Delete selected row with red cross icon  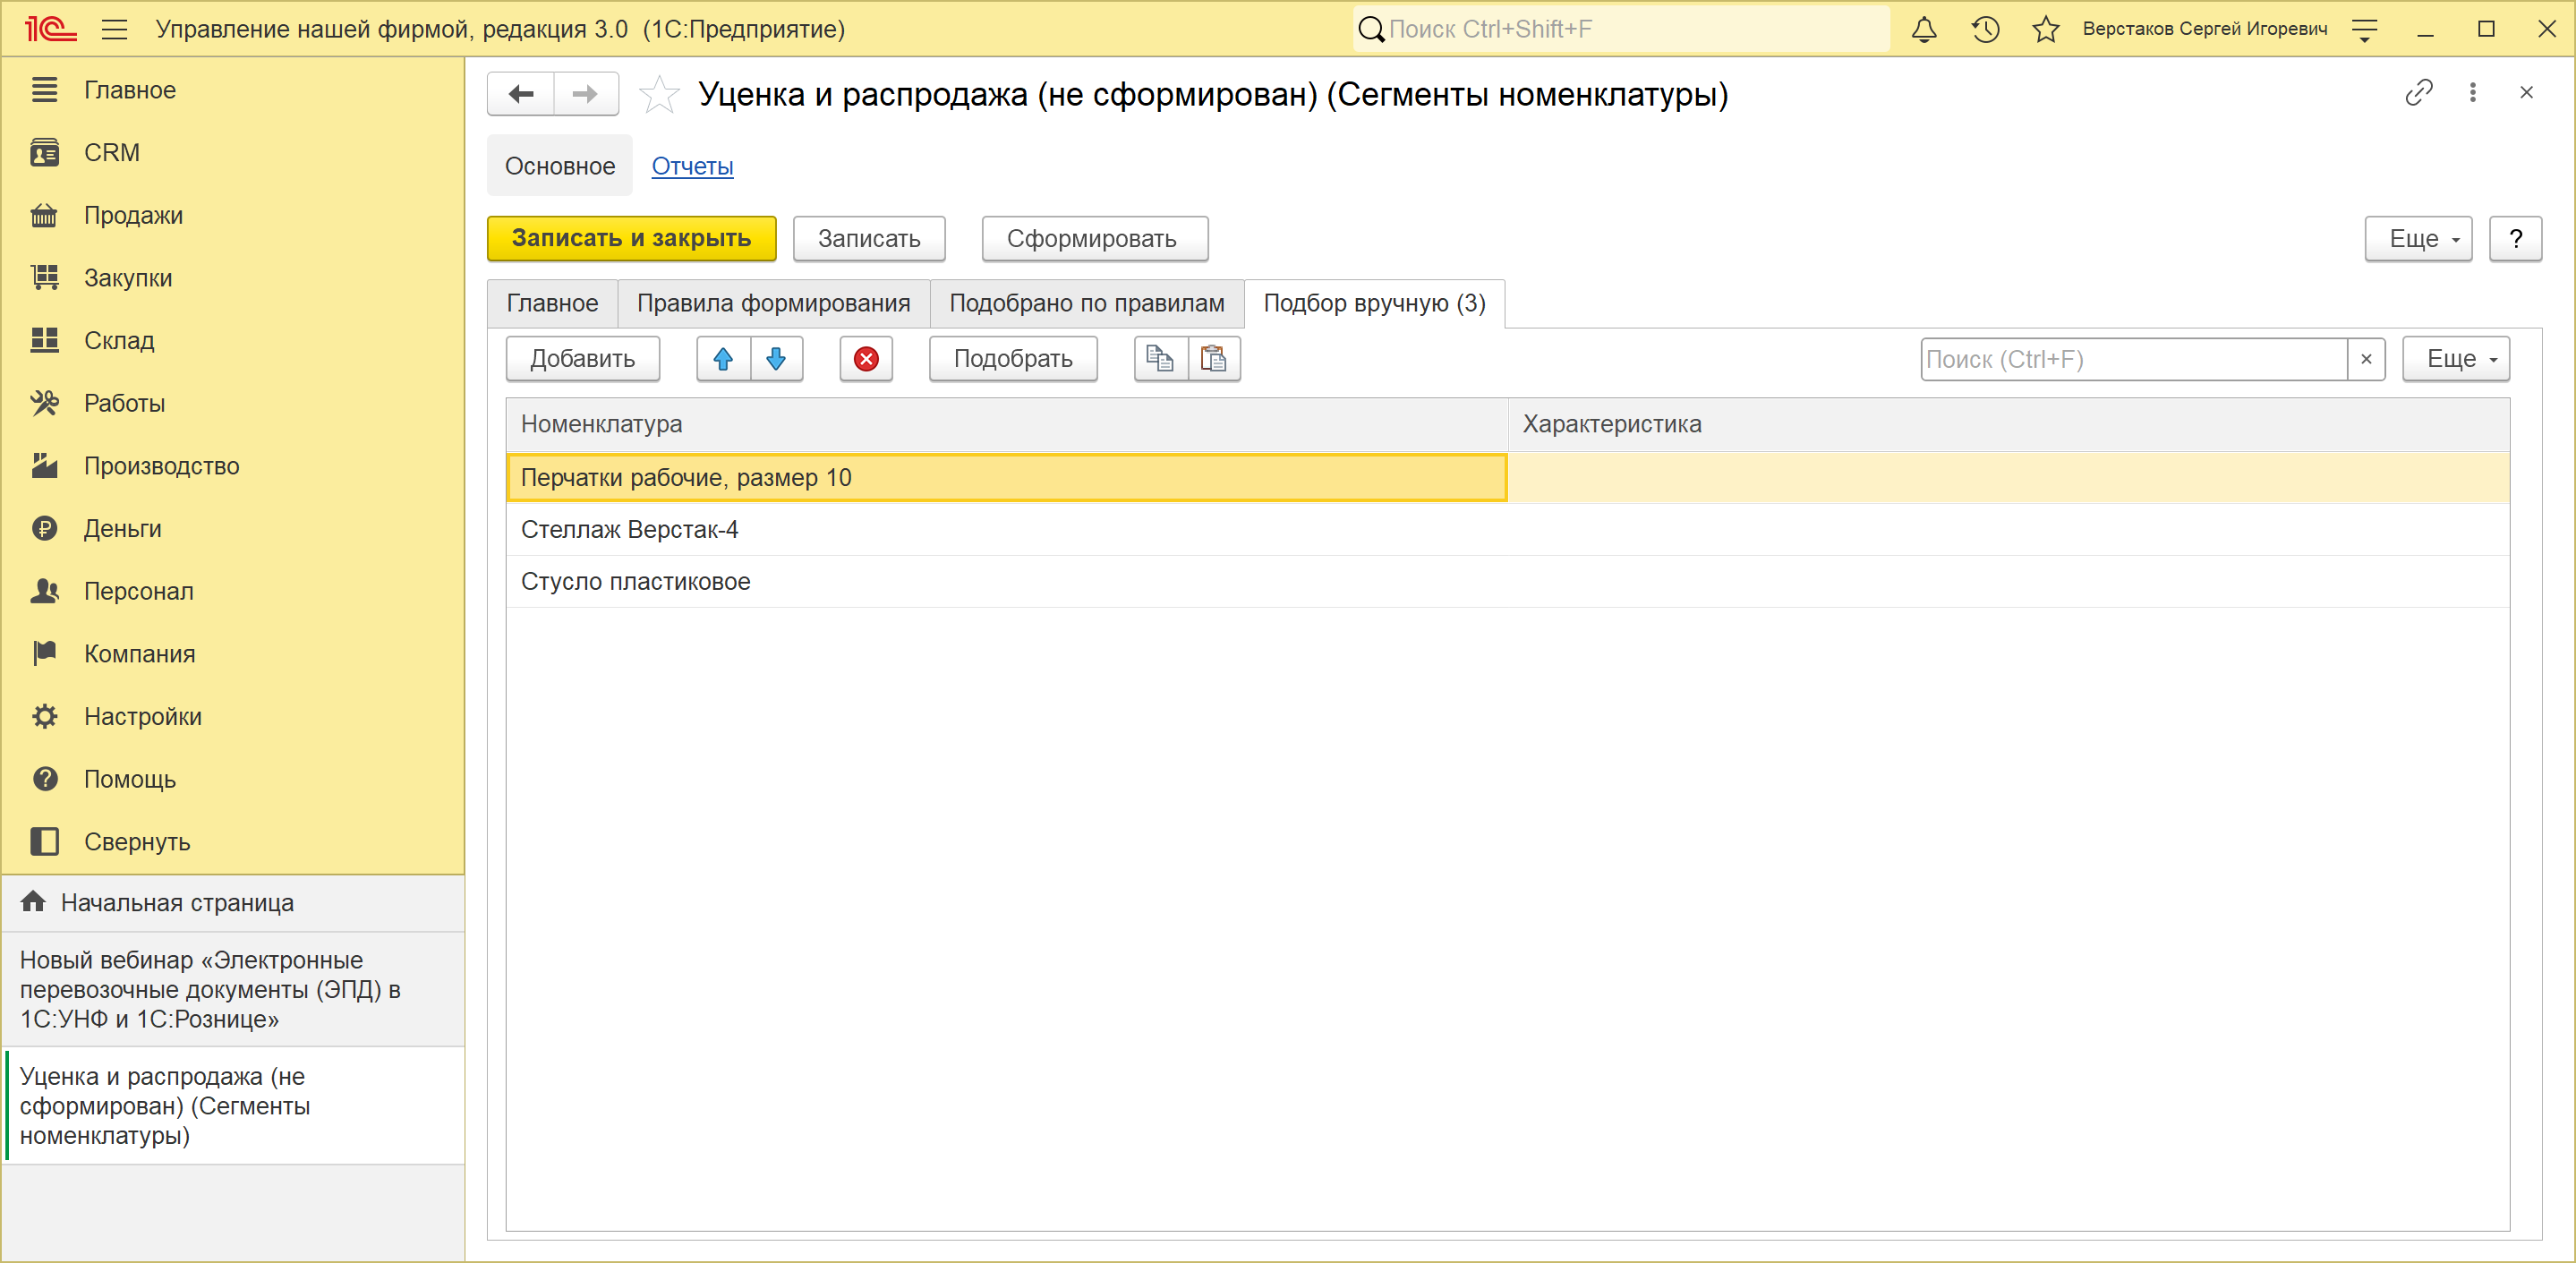click(x=866, y=359)
